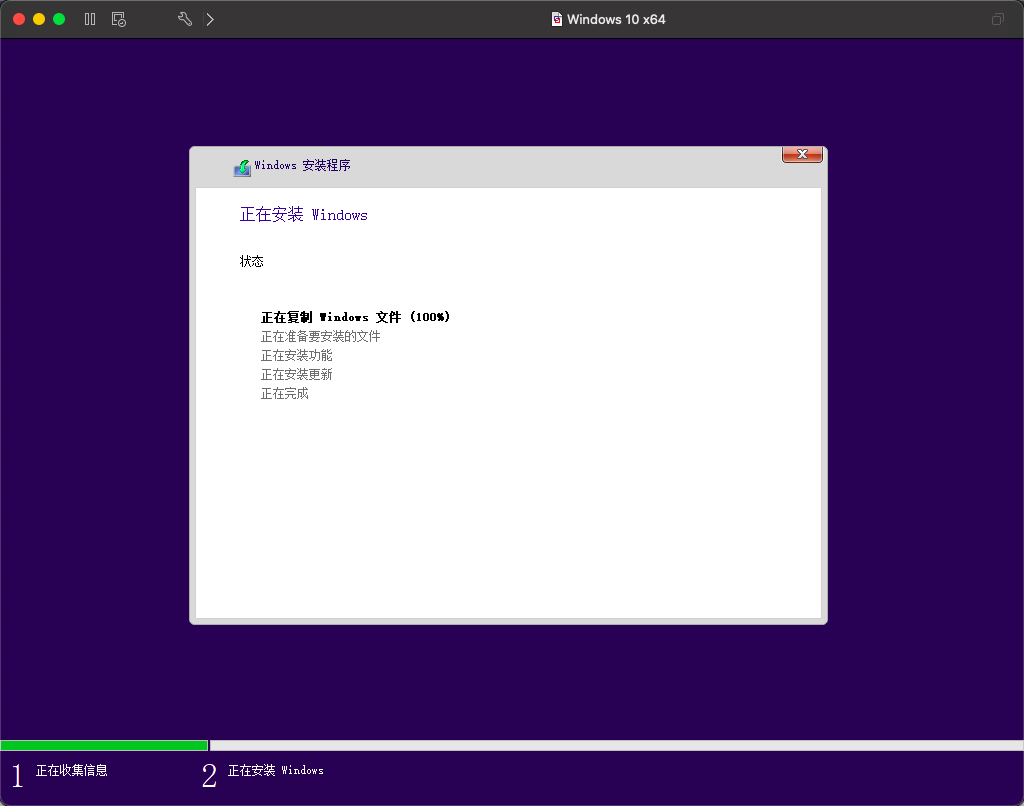The height and width of the screenshot is (806, 1024).
Task: Expand the toolbar forward chevron
Action: tap(210, 20)
